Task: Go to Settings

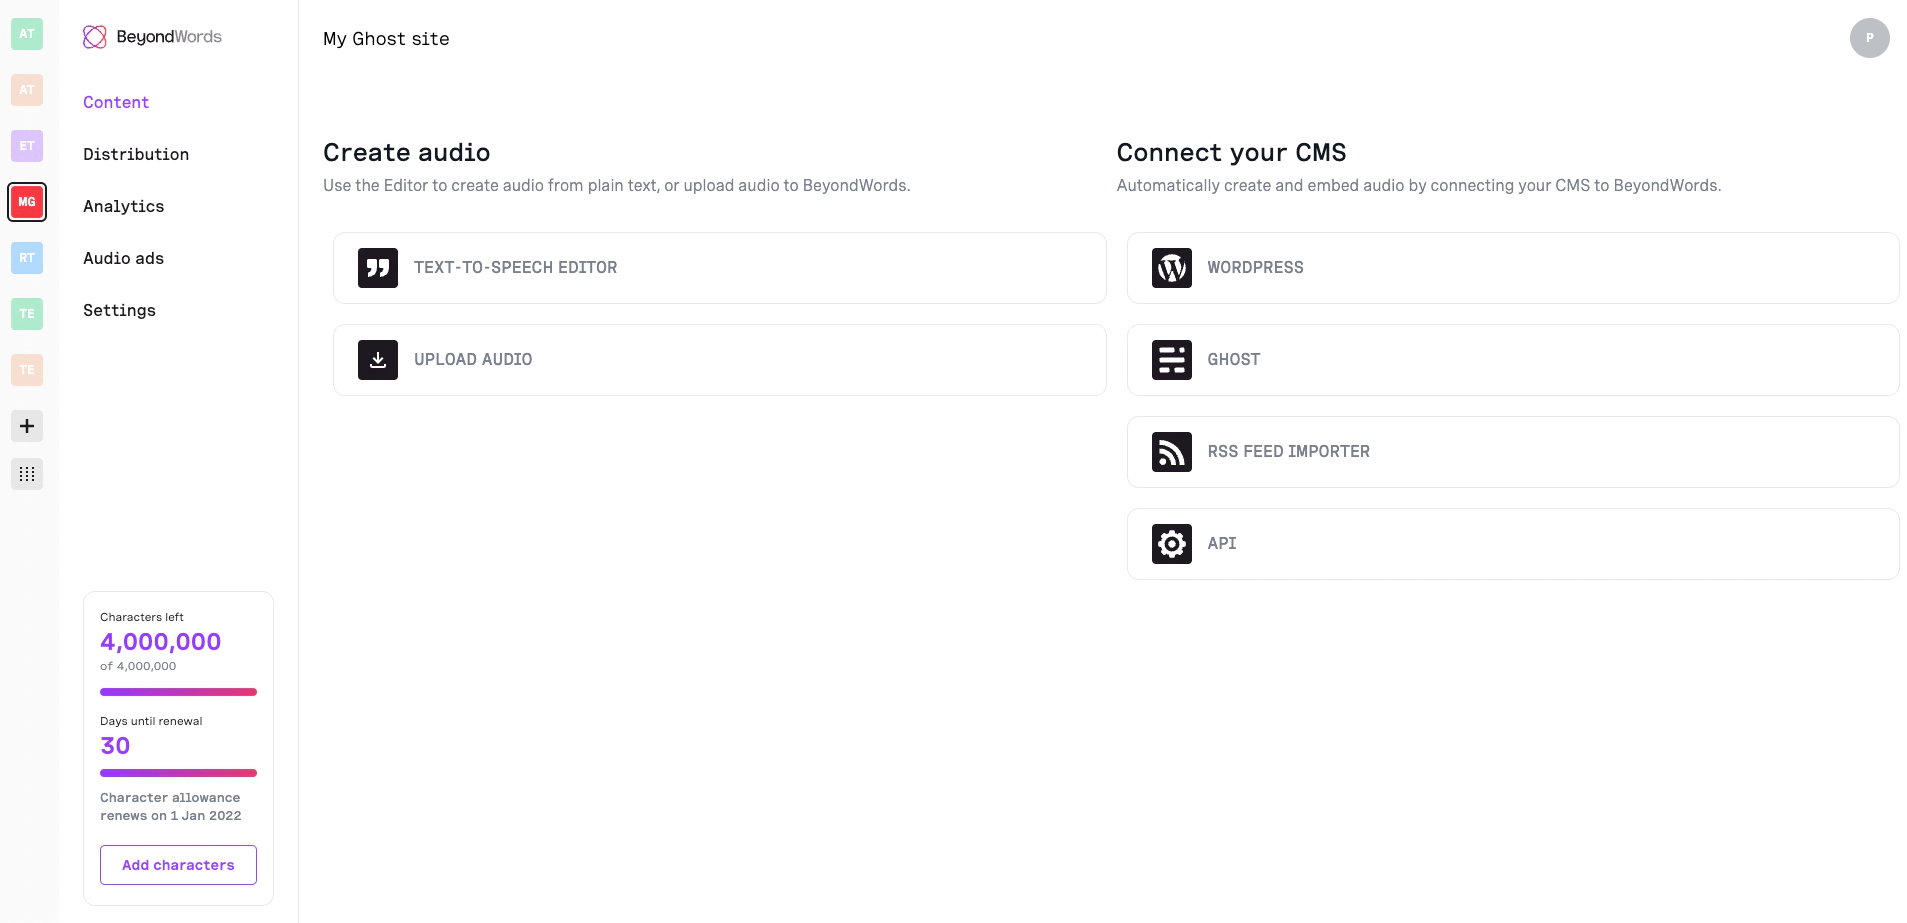Action: click(119, 310)
